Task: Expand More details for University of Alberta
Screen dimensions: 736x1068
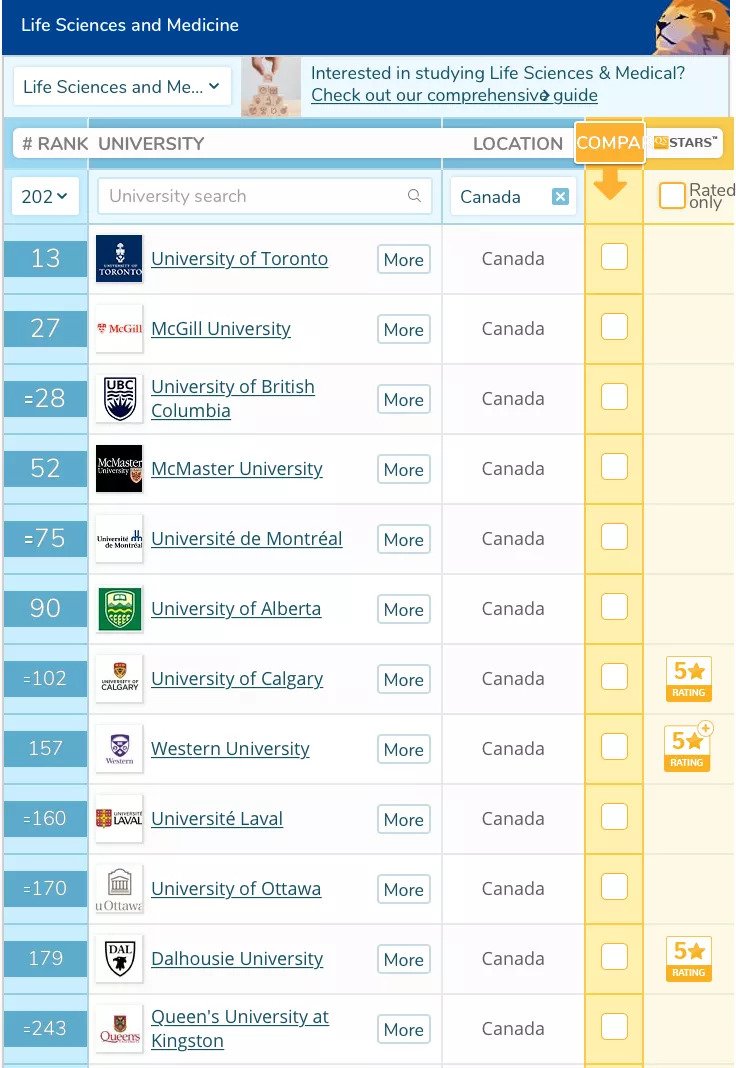Action: (x=404, y=610)
